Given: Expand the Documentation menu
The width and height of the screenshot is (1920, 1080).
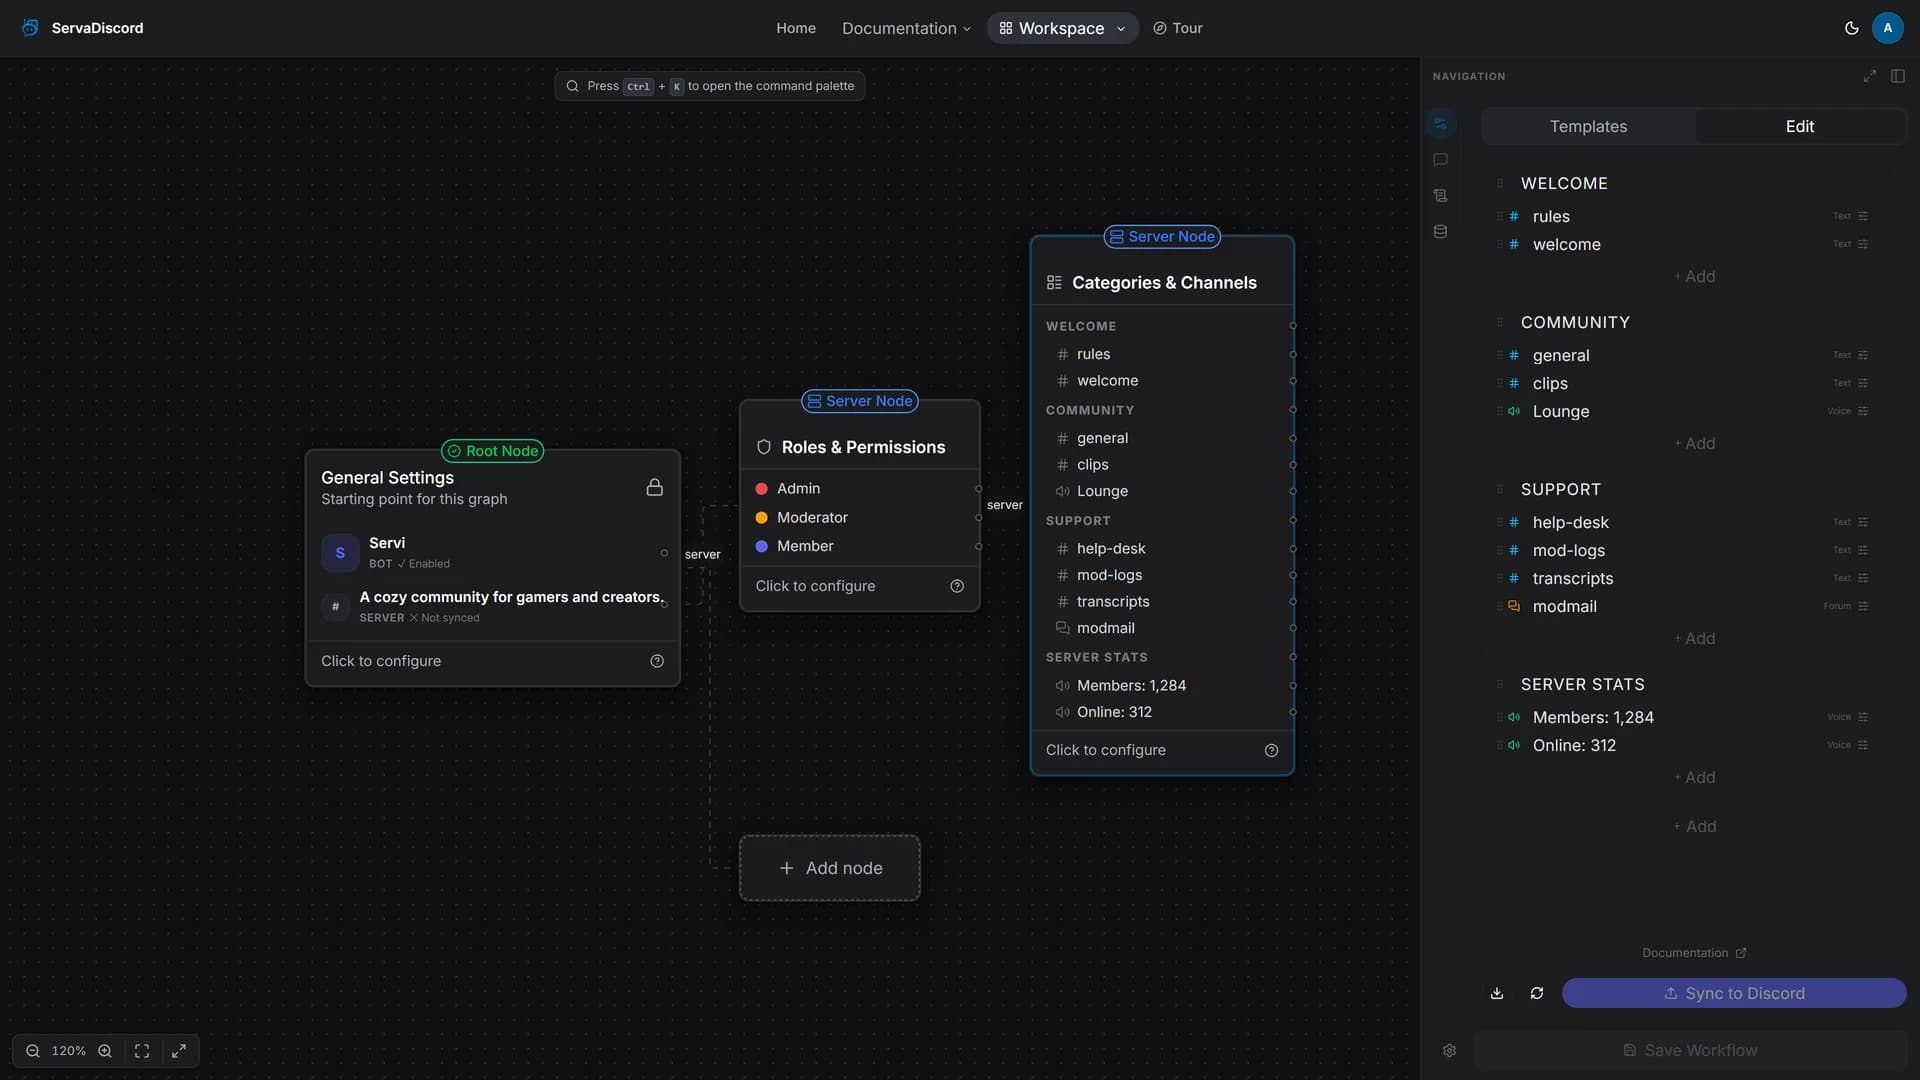Looking at the screenshot, I should coord(906,28).
